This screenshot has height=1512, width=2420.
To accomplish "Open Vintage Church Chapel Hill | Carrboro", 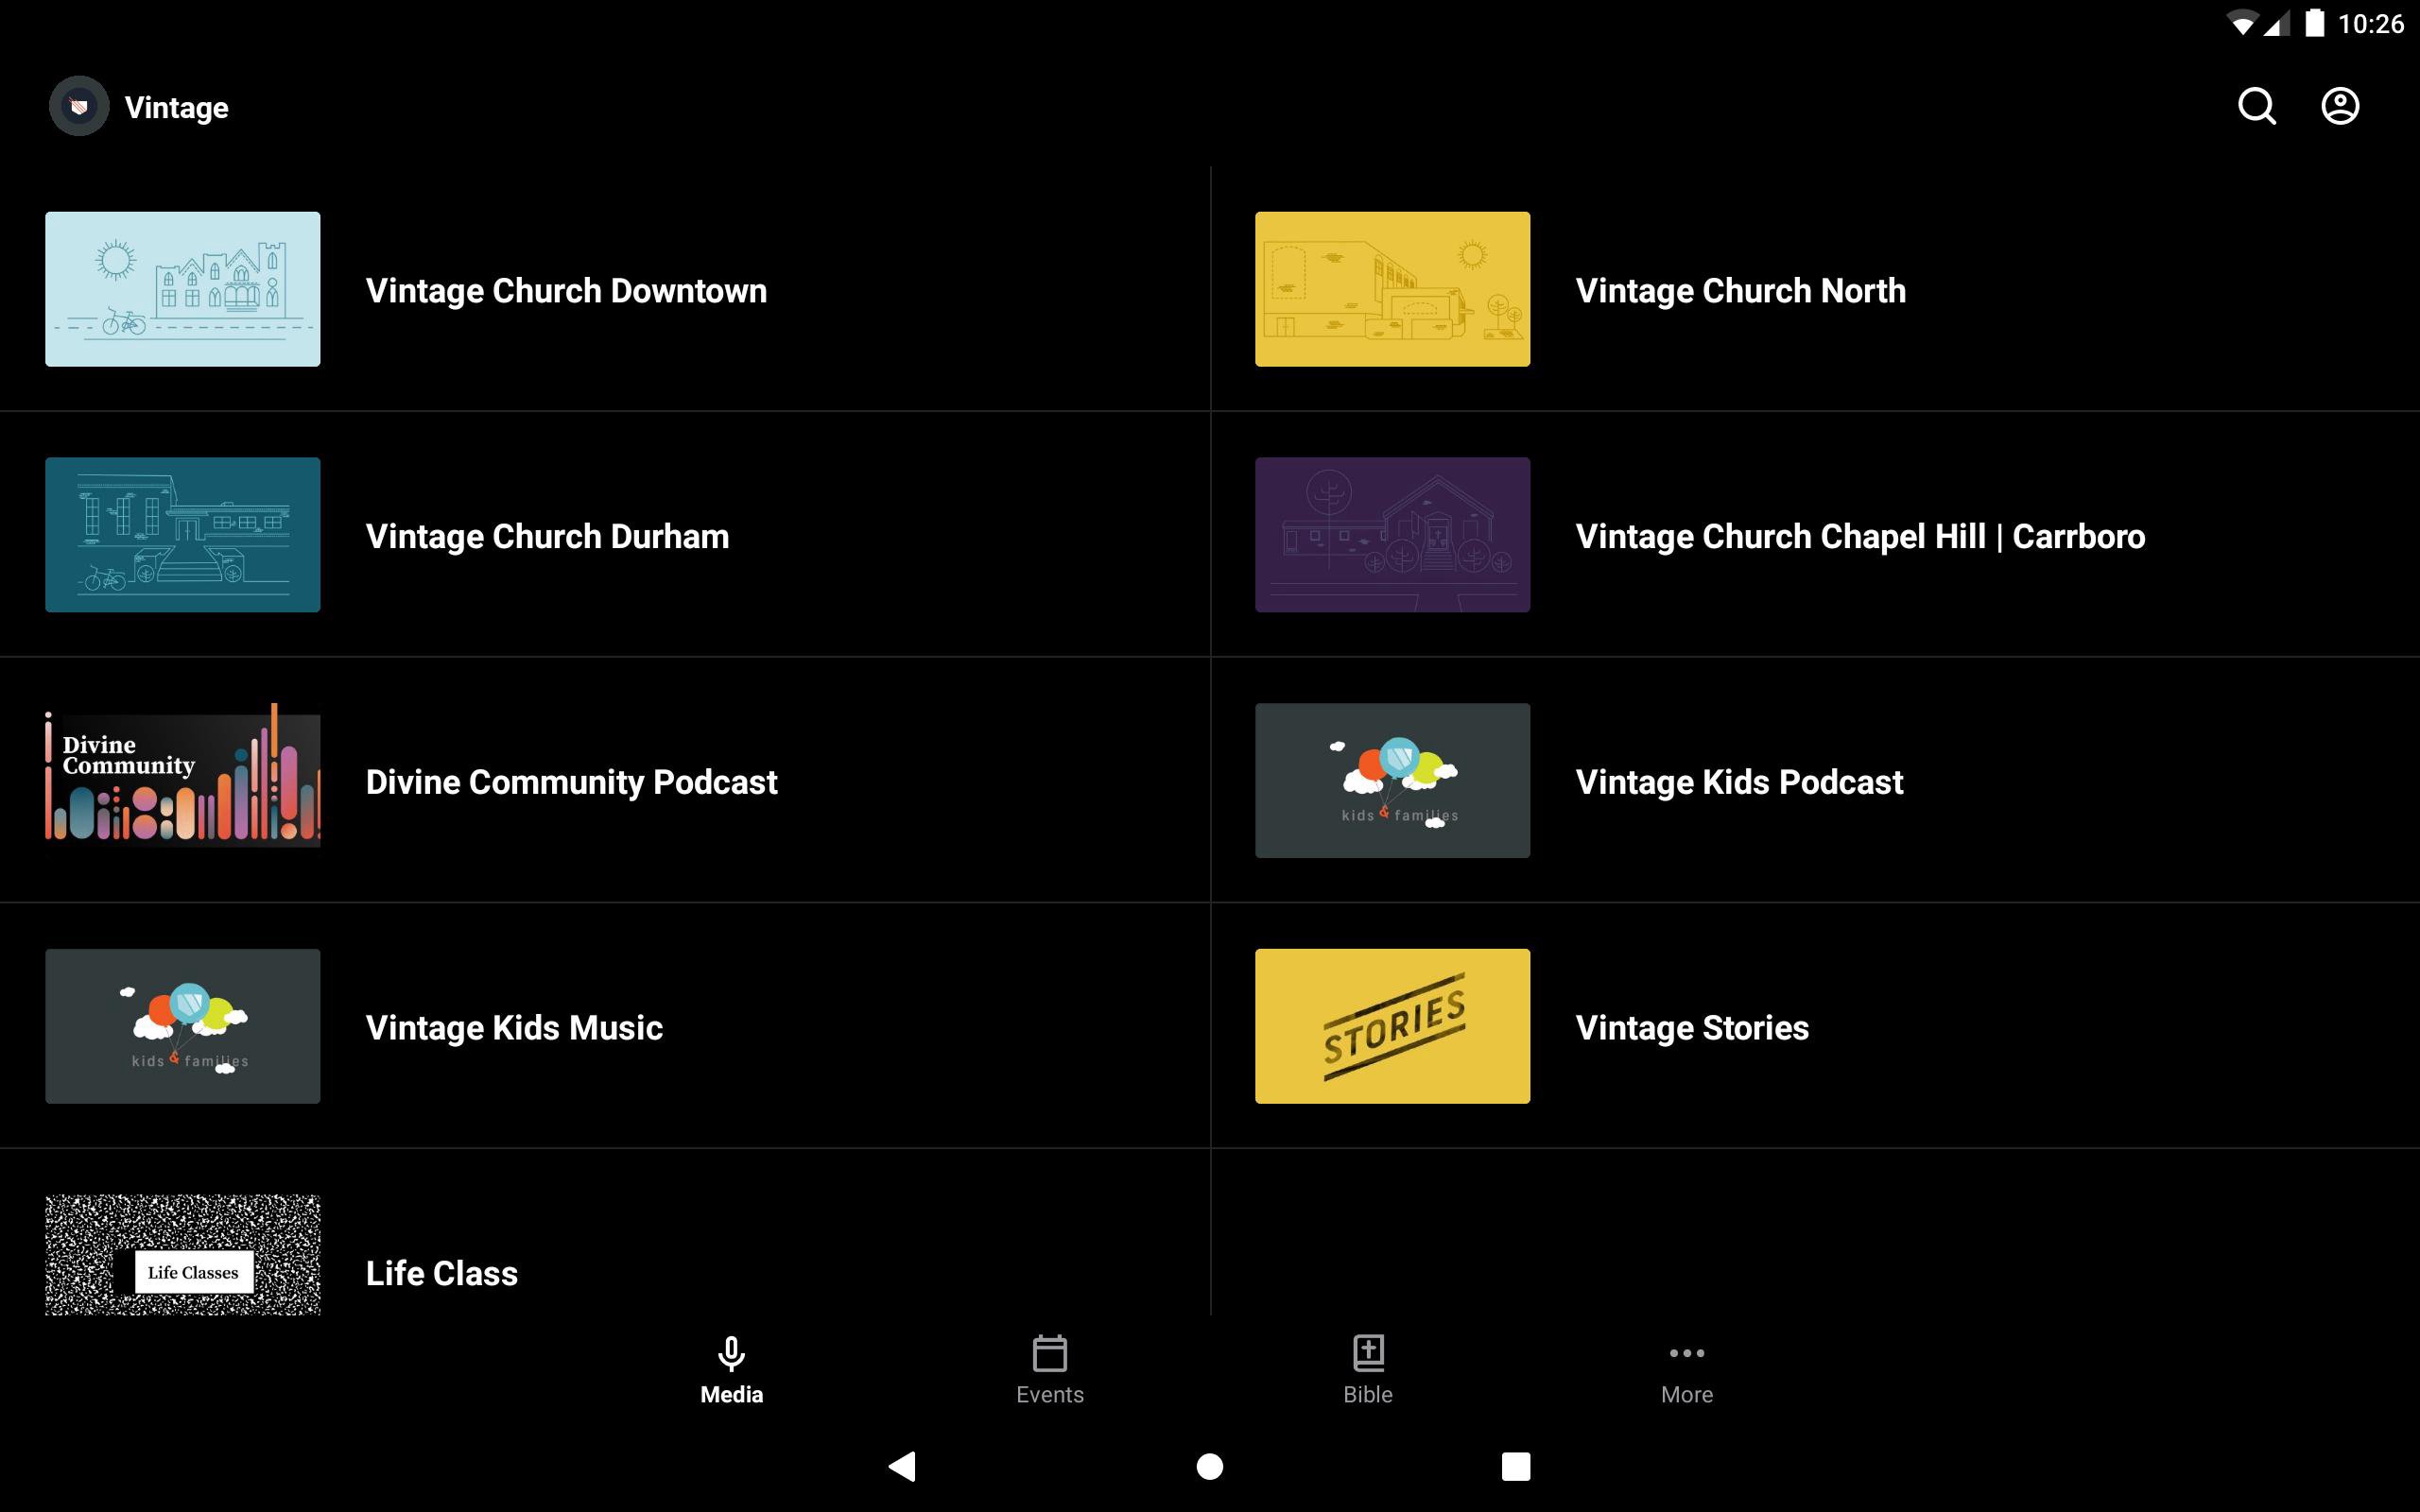I will point(1859,536).
